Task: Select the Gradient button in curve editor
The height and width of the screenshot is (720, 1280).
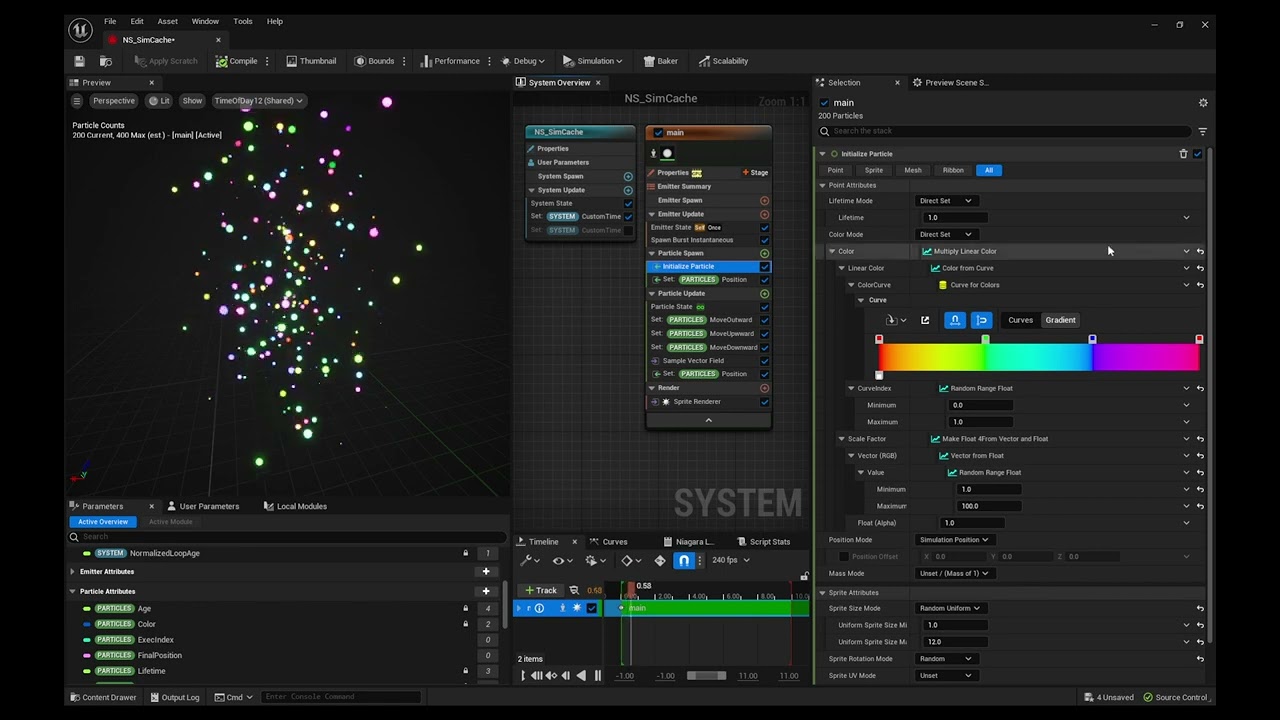Action: click(x=1060, y=320)
